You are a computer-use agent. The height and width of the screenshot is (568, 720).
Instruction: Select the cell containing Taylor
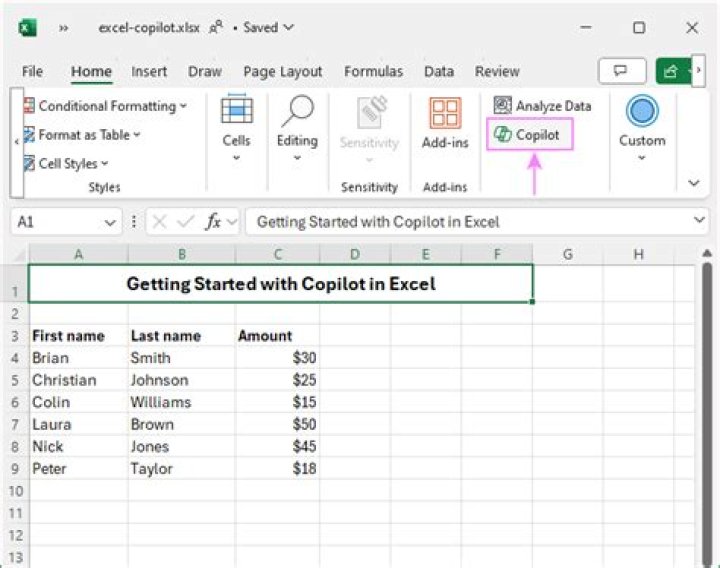pos(182,468)
